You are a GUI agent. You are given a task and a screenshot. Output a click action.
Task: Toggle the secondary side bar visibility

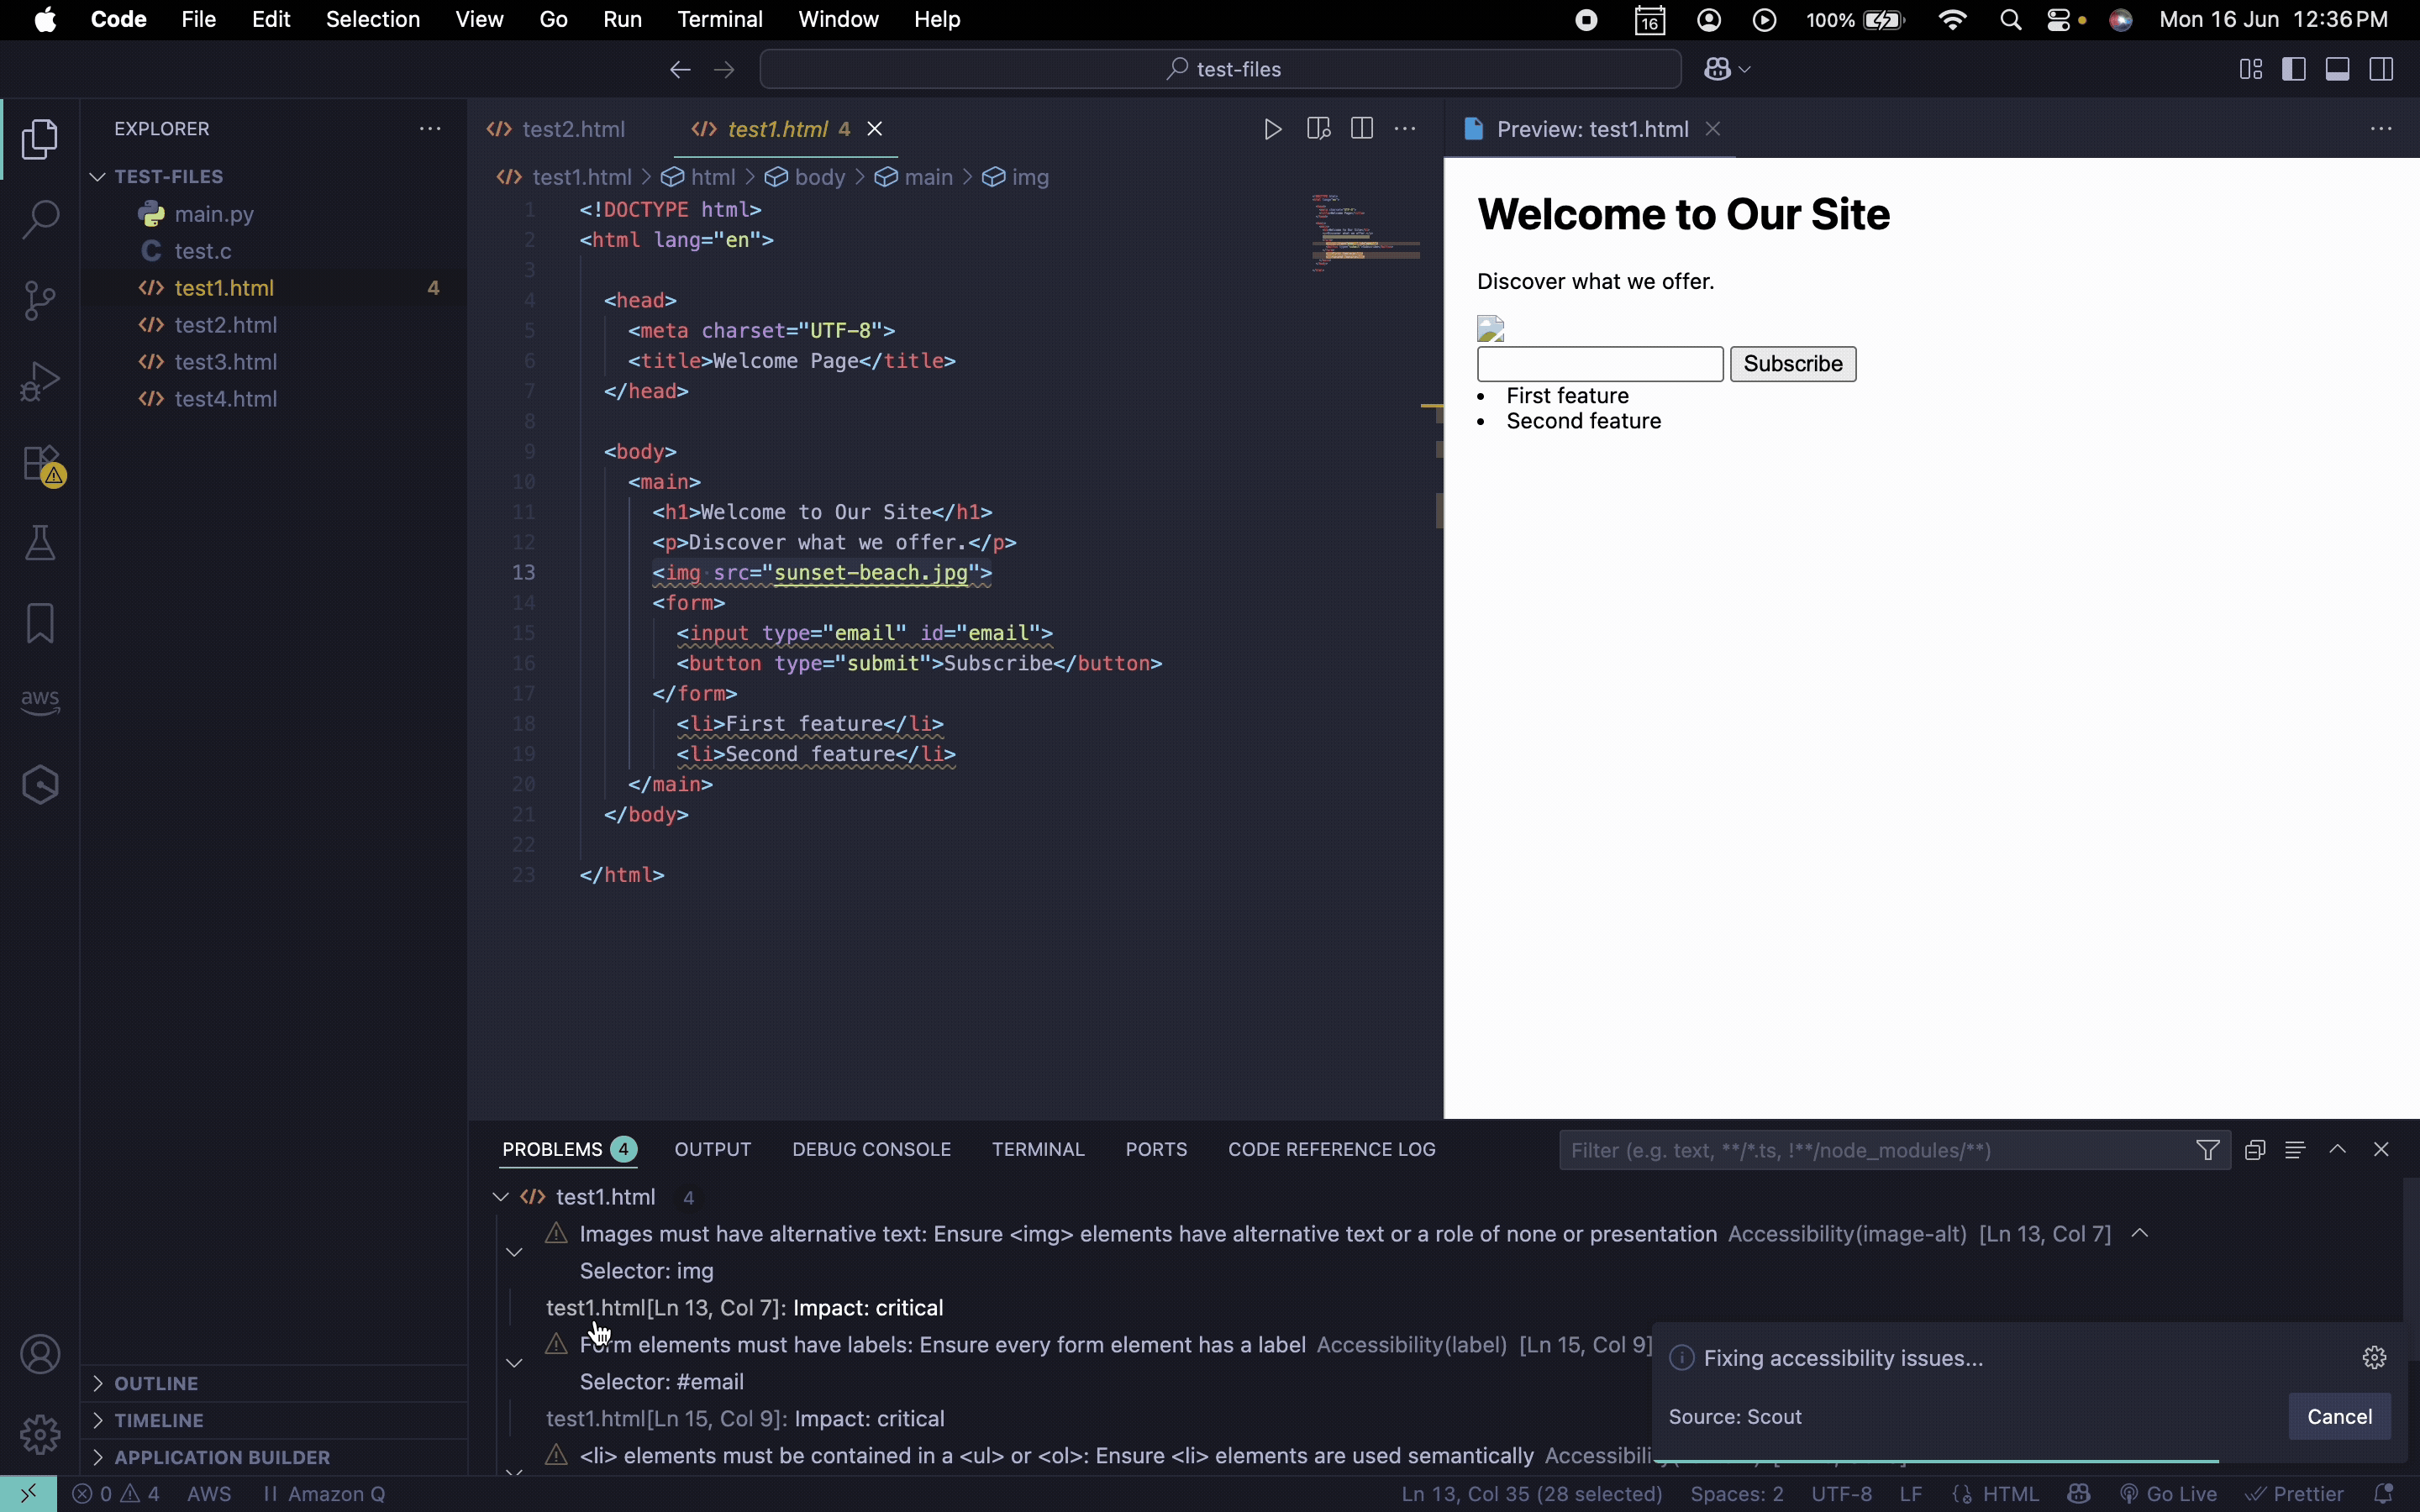point(2381,69)
